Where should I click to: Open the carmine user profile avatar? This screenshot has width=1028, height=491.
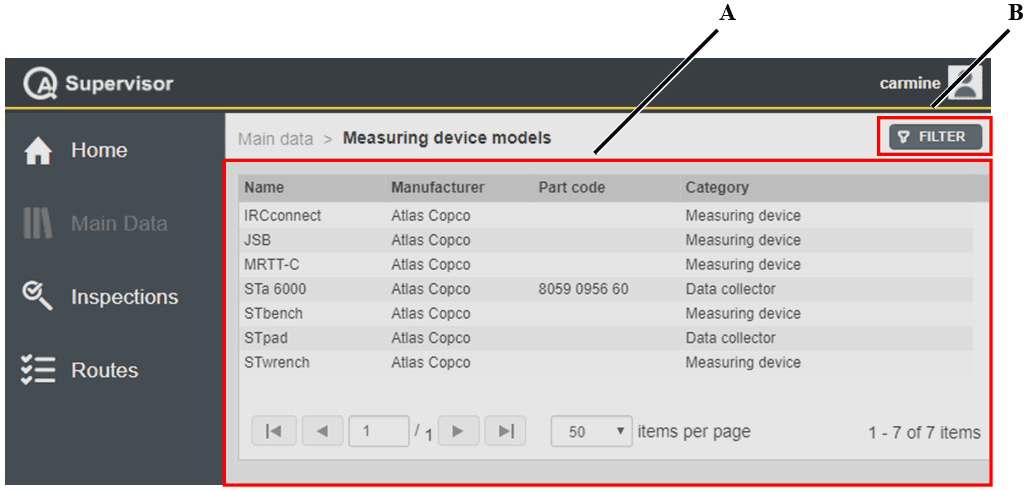coord(966,81)
